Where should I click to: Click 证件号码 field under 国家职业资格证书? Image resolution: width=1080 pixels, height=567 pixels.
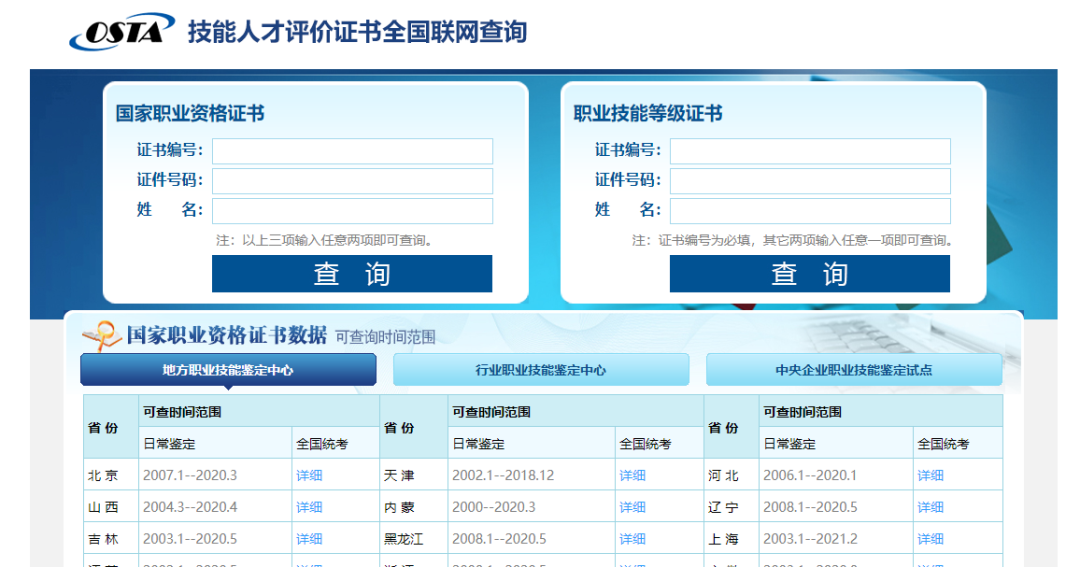[x=352, y=181]
